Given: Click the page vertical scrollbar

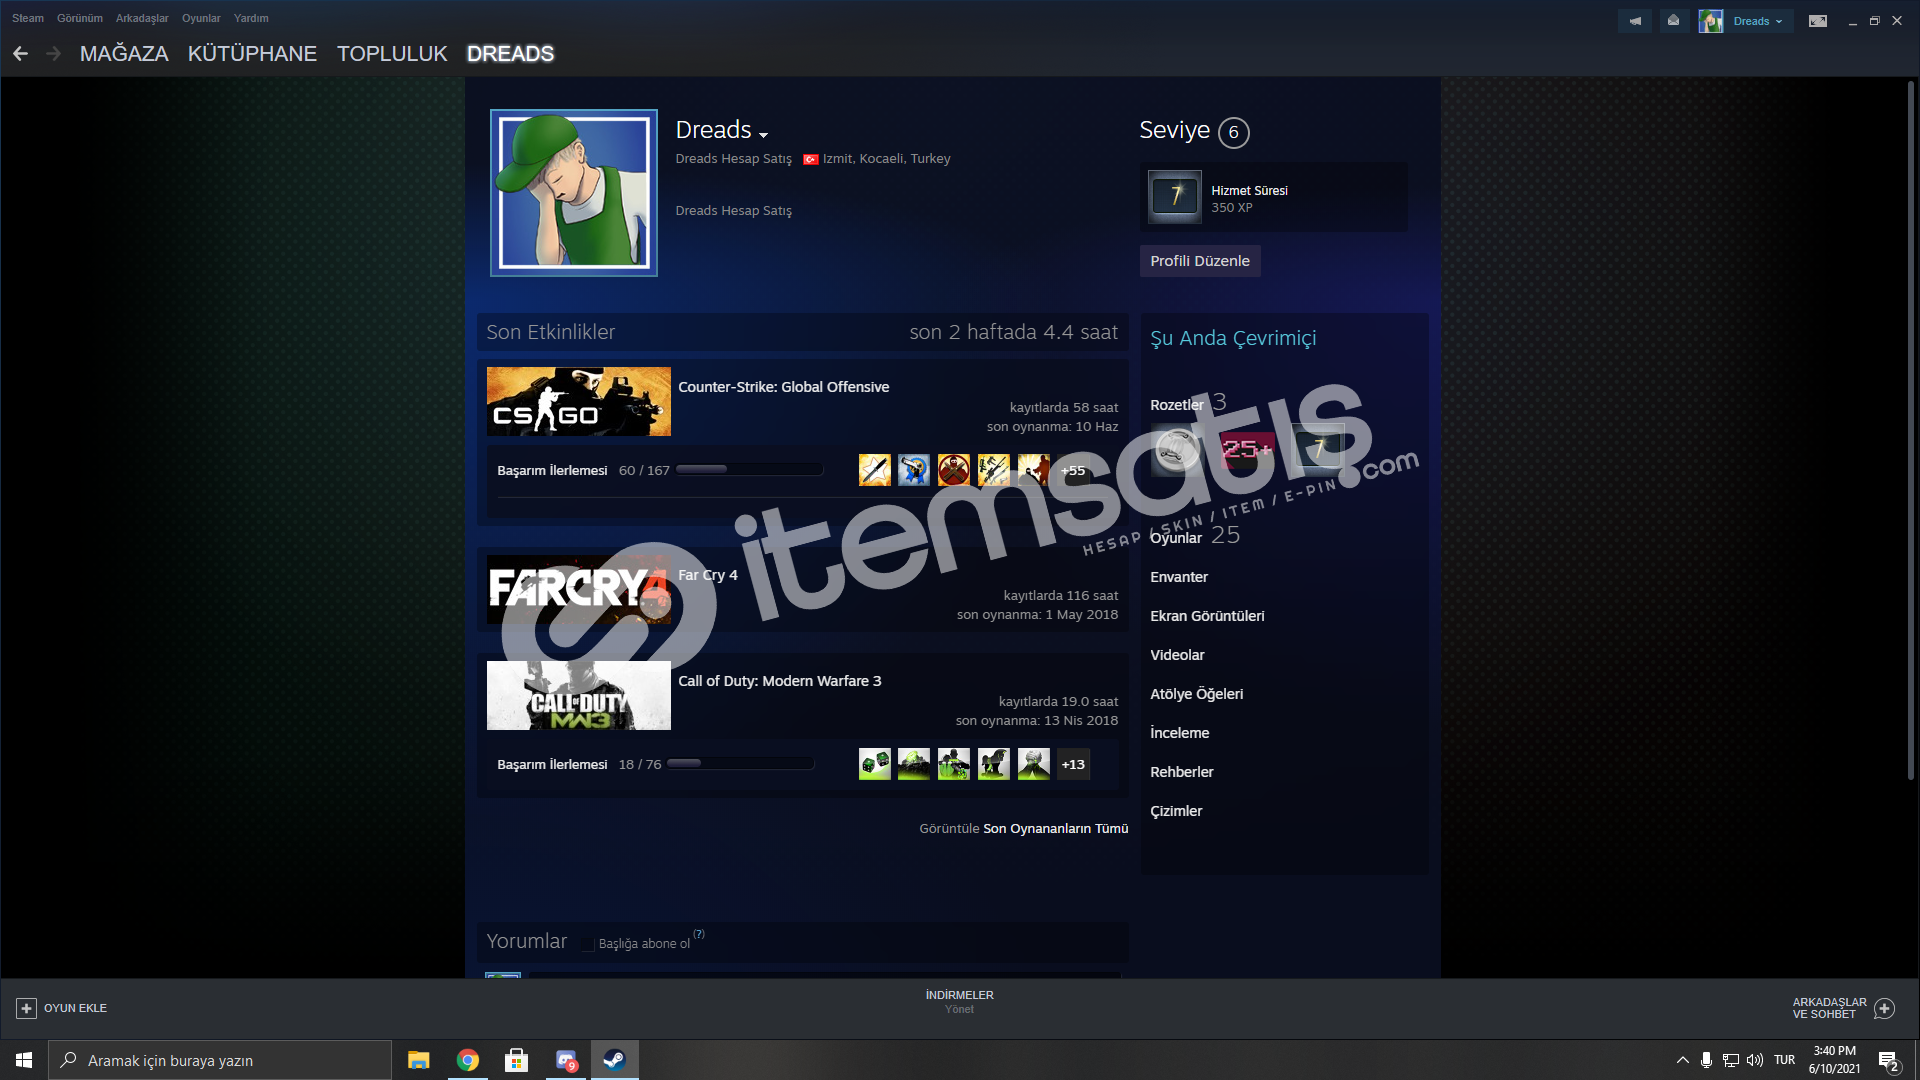Looking at the screenshot, I should coord(1910,430).
